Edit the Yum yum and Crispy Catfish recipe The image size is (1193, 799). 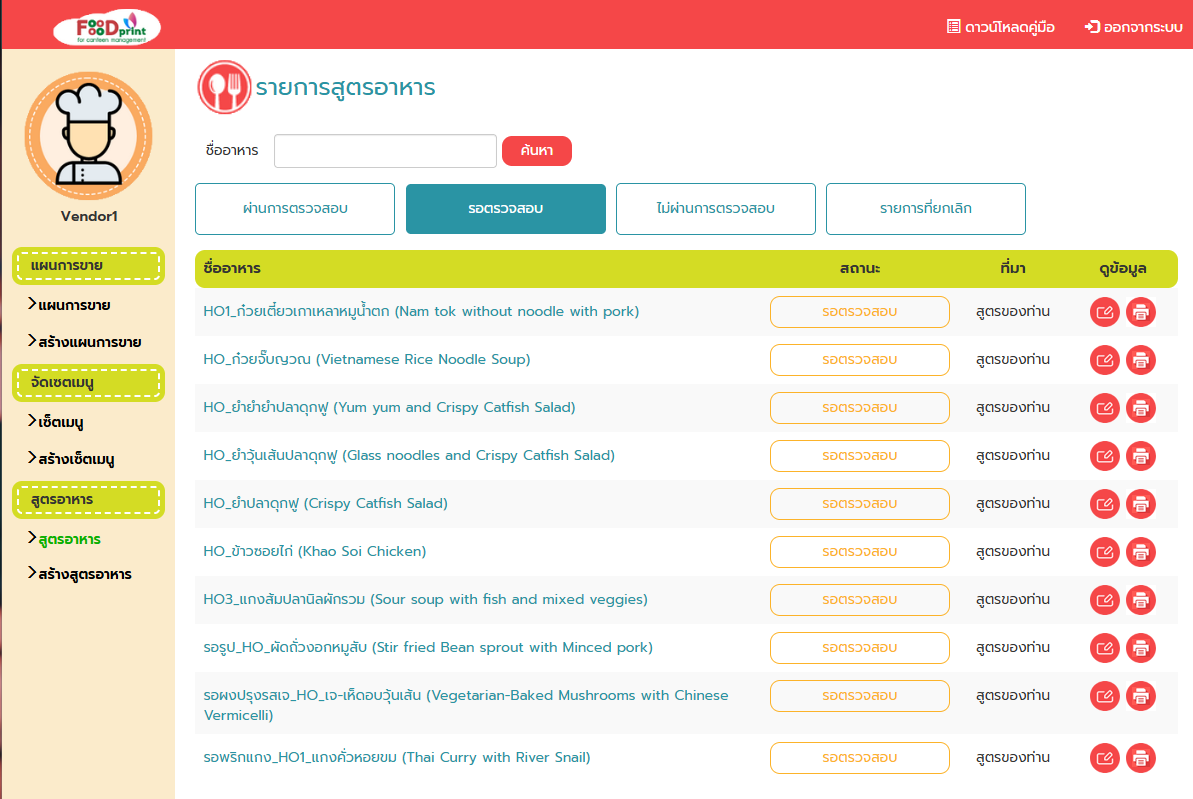(x=1105, y=408)
